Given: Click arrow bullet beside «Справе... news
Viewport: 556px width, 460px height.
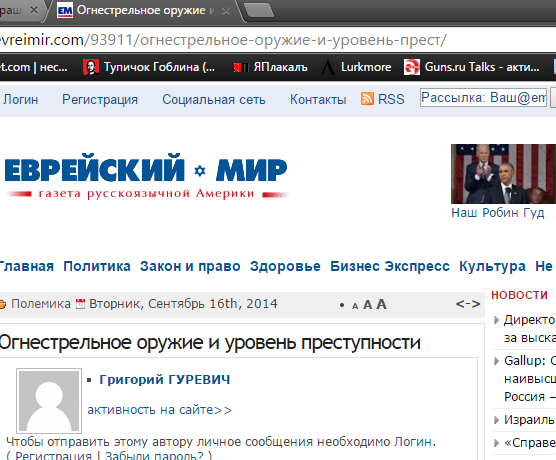Looking at the screenshot, I should [x=497, y=443].
